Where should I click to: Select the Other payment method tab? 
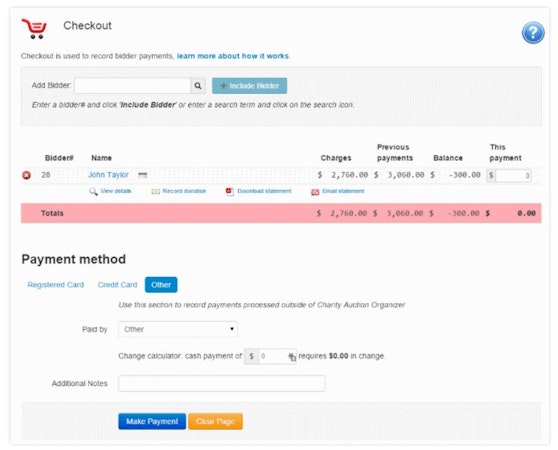pyautogui.click(x=161, y=285)
